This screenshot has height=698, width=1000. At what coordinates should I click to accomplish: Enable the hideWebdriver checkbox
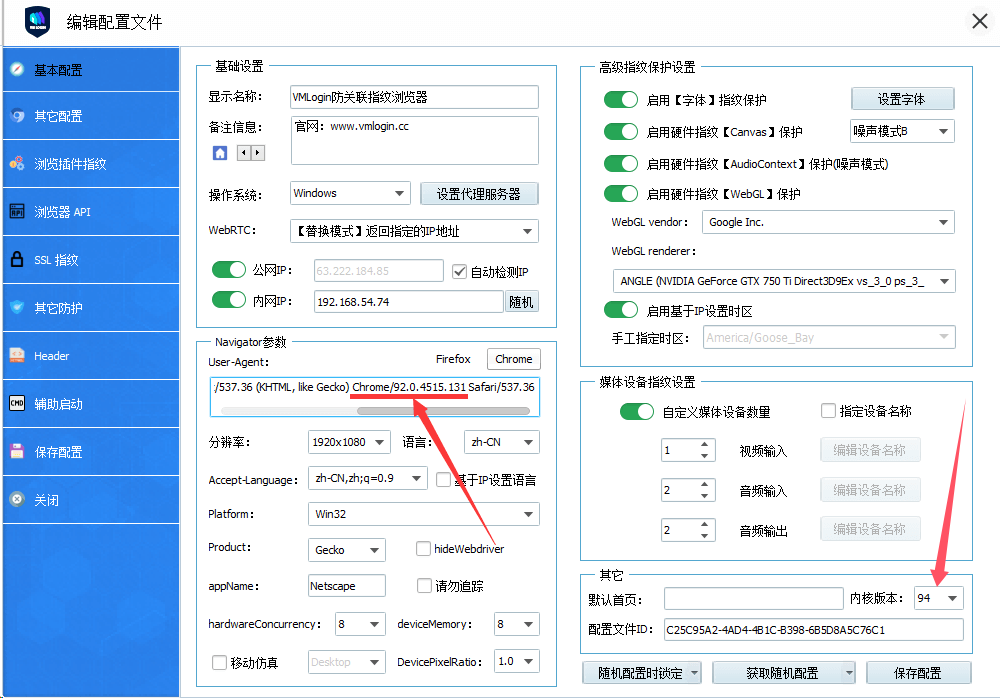[423, 549]
